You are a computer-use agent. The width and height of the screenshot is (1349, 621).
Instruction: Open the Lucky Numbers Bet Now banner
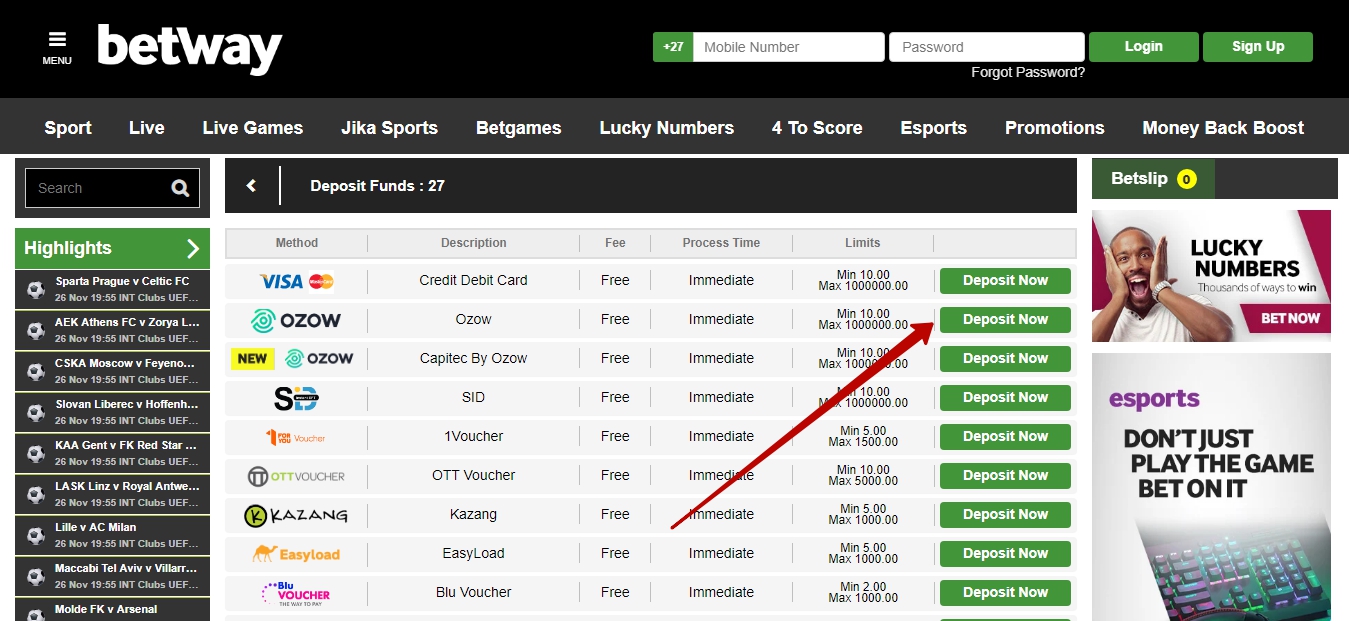point(1211,276)
